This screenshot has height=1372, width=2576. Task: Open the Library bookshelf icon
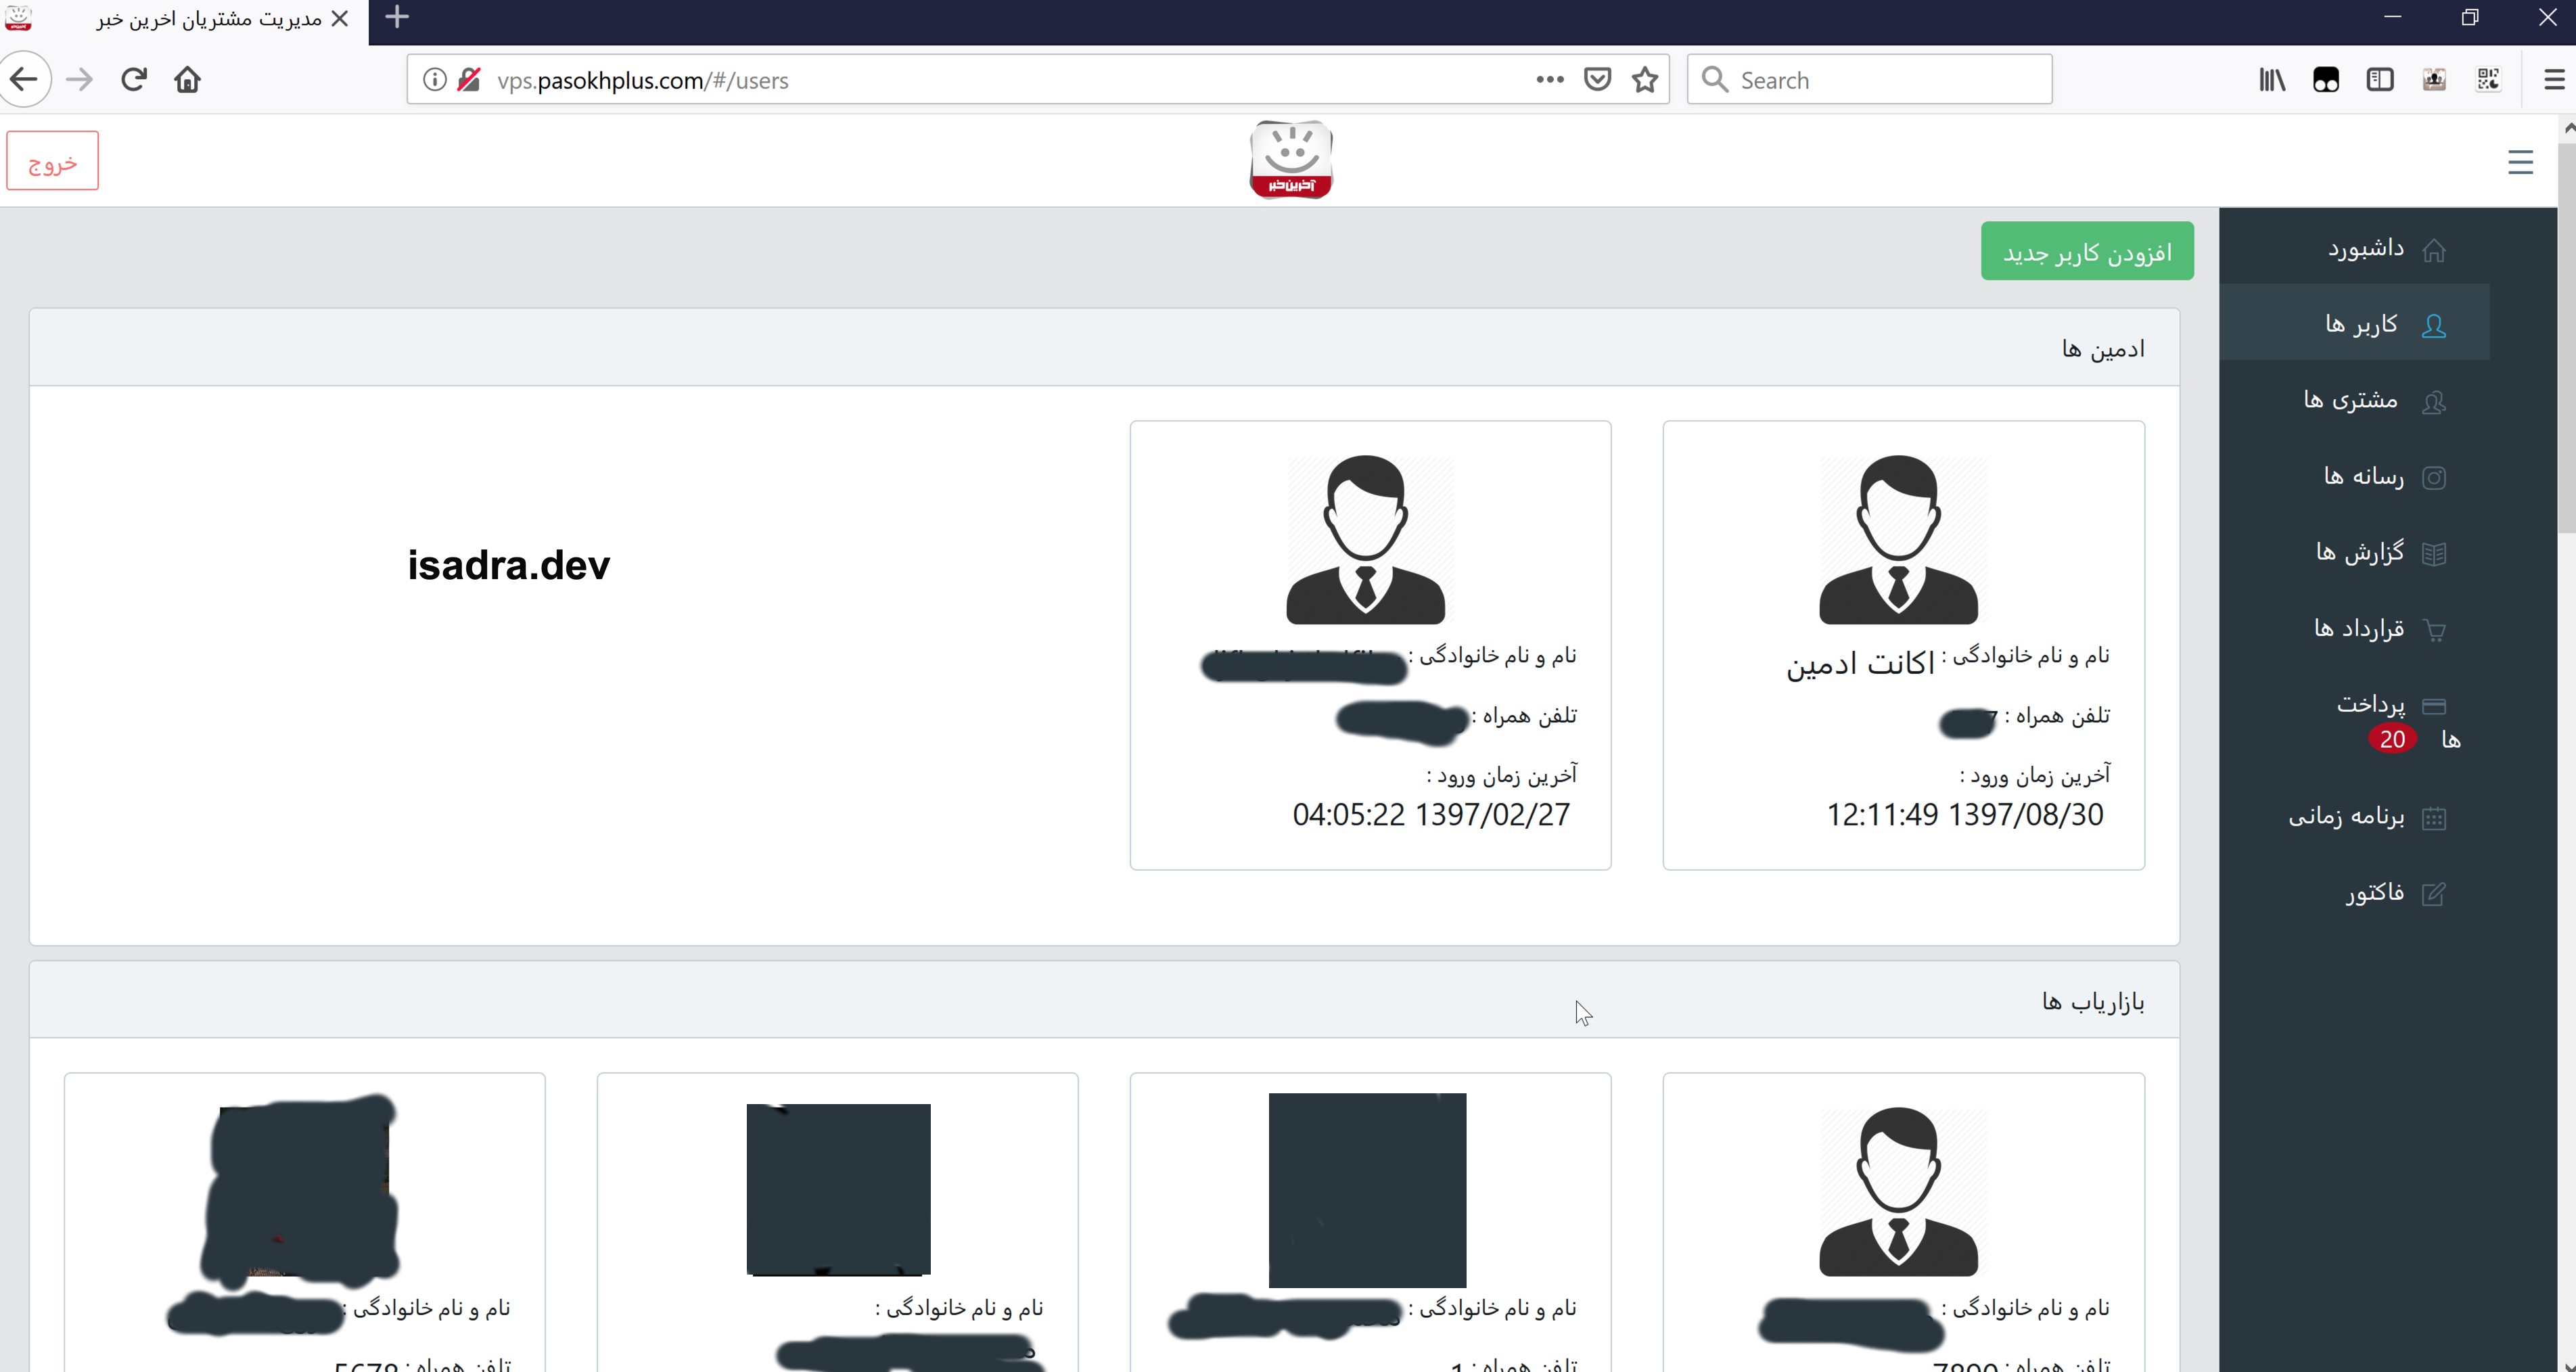click(x=2272, y=80)
